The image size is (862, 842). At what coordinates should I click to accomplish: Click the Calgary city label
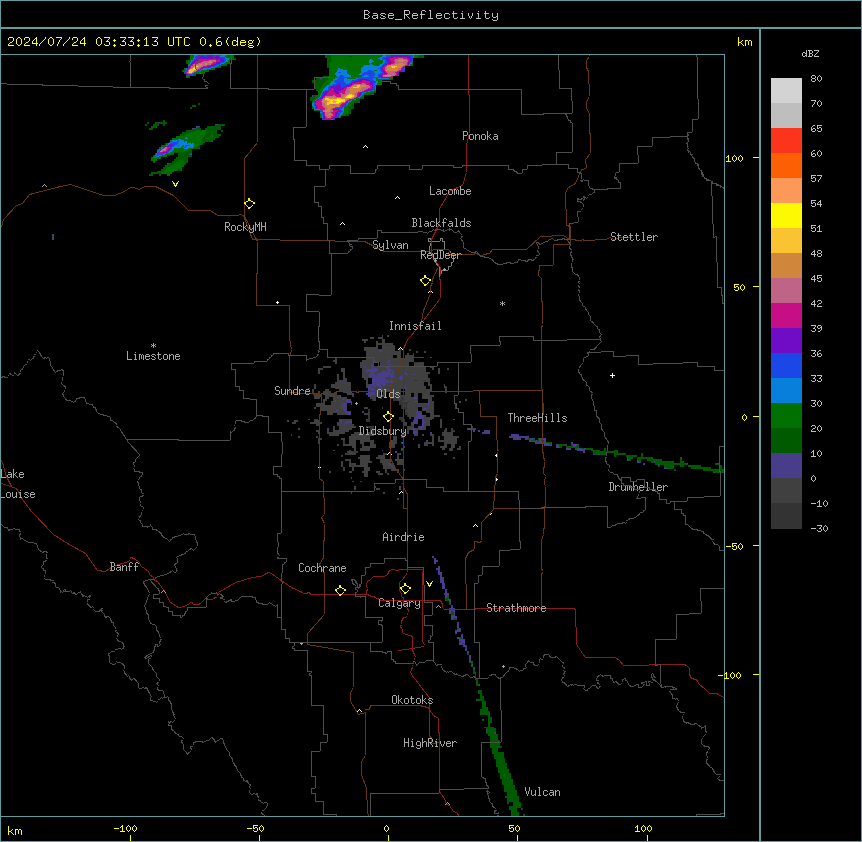pyautogui.click(x=399, y=603)
